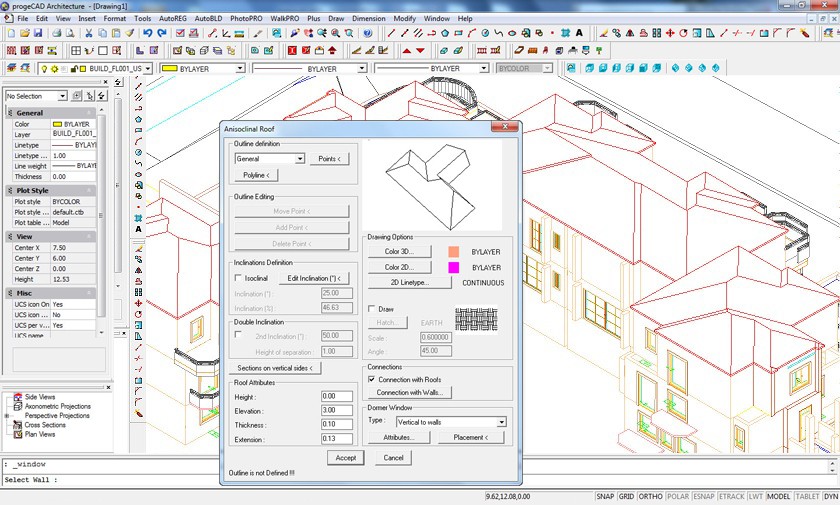Enable the Isoclinal checkbox
Viewport: 840px width, 505px height.
pos(238,277)
